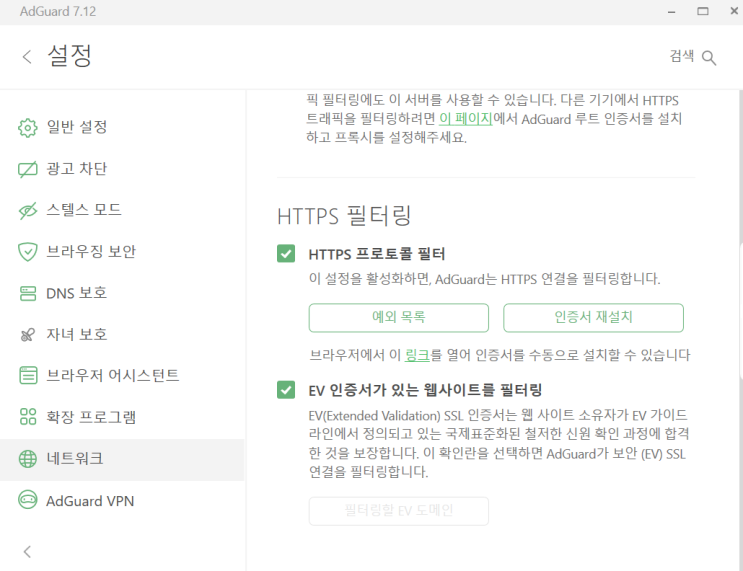
Task: Click the 네트워크 globe icon
Action: pyautogui.click(x=27, y=459)
